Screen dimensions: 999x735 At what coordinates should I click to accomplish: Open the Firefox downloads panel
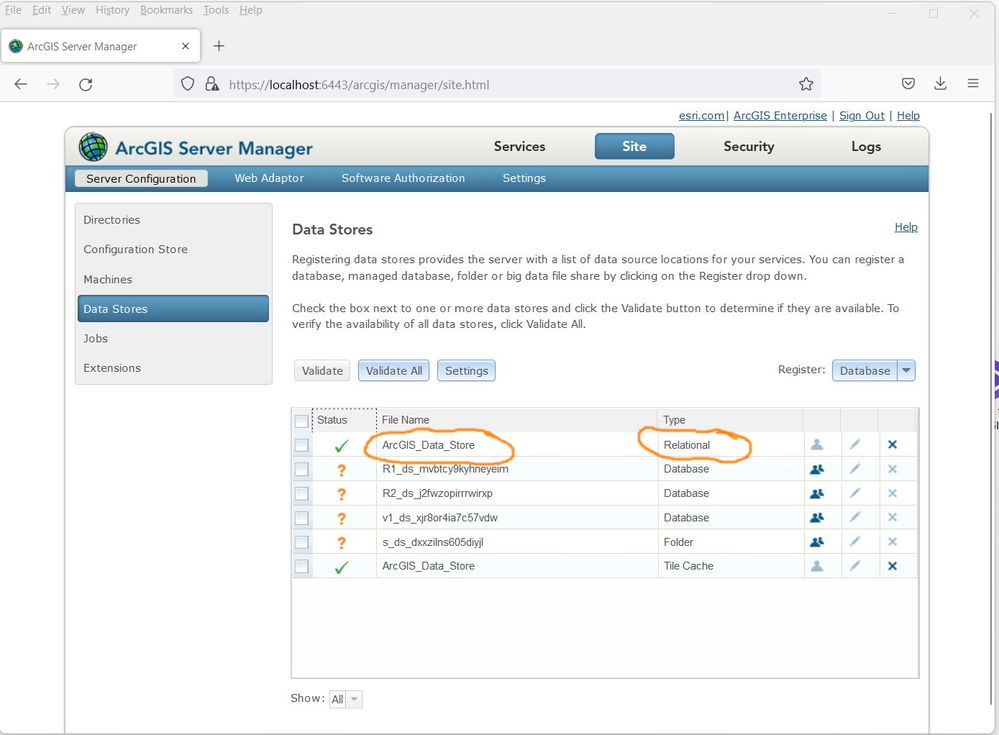pyautogui.click(x=940, y=85)
